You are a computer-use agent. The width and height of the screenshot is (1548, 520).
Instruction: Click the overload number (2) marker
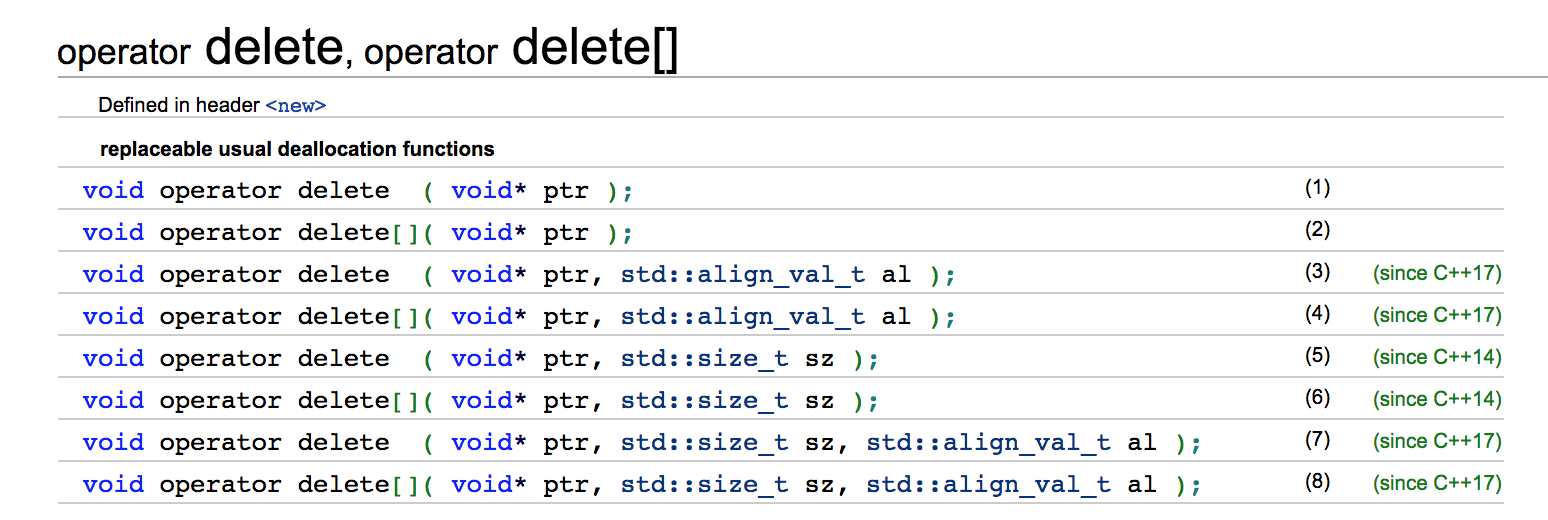[x=1317, y=230]
